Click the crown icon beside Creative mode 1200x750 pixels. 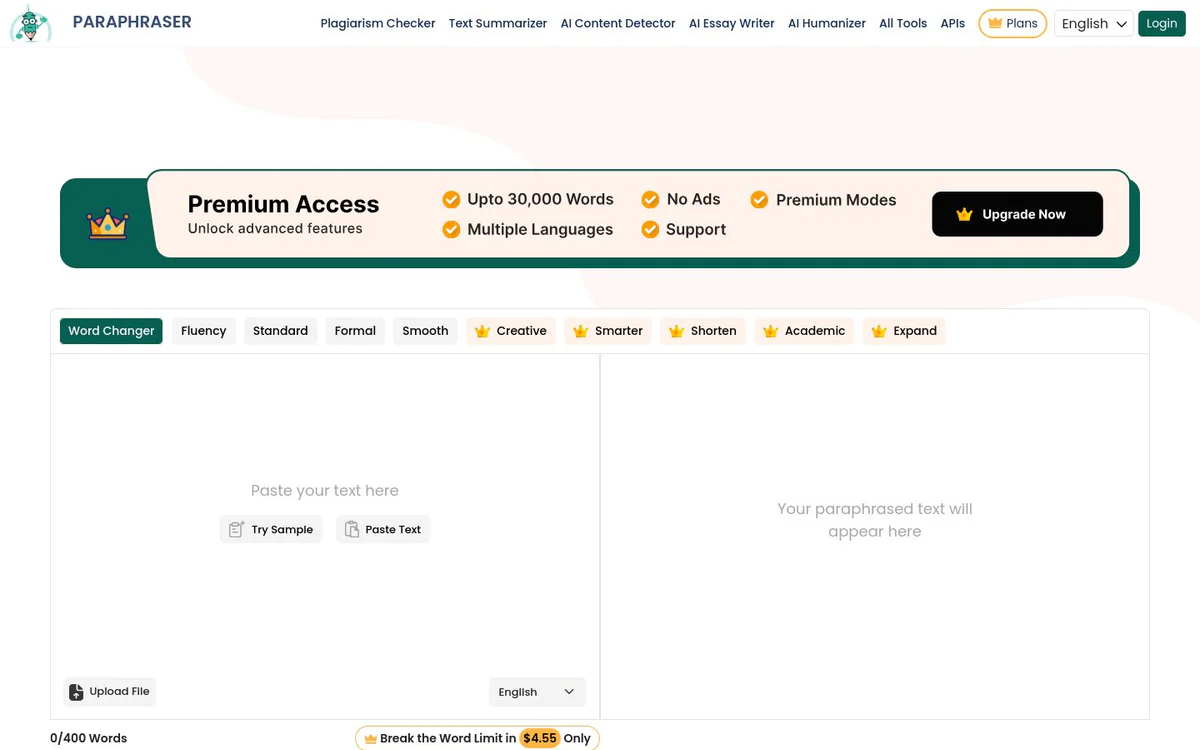click(x=482, y=331)
